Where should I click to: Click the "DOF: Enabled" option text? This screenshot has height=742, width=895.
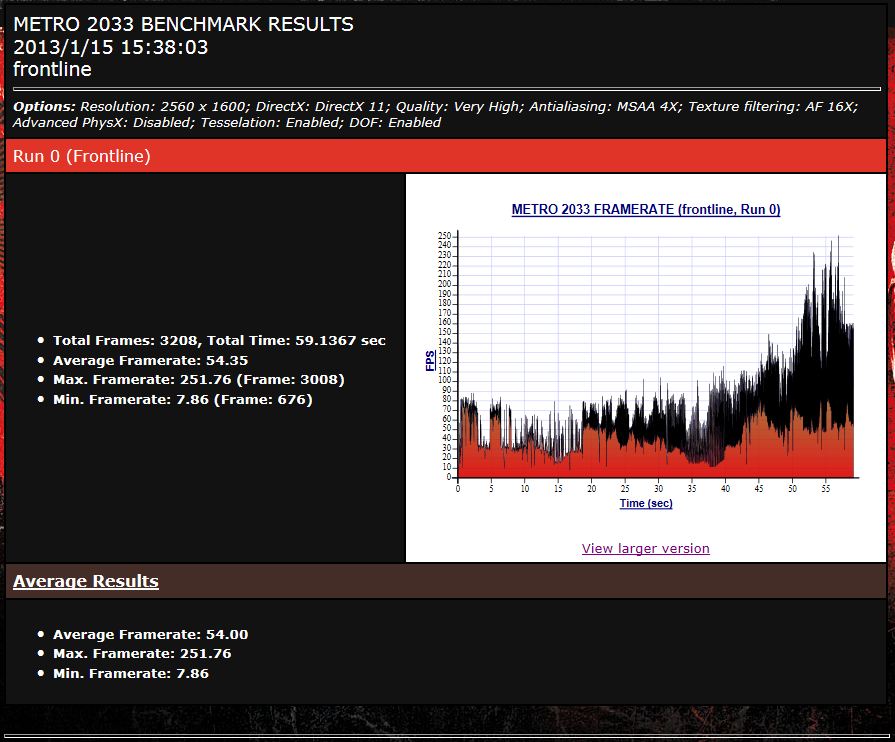pyautogui.click(x=395, y=123)
